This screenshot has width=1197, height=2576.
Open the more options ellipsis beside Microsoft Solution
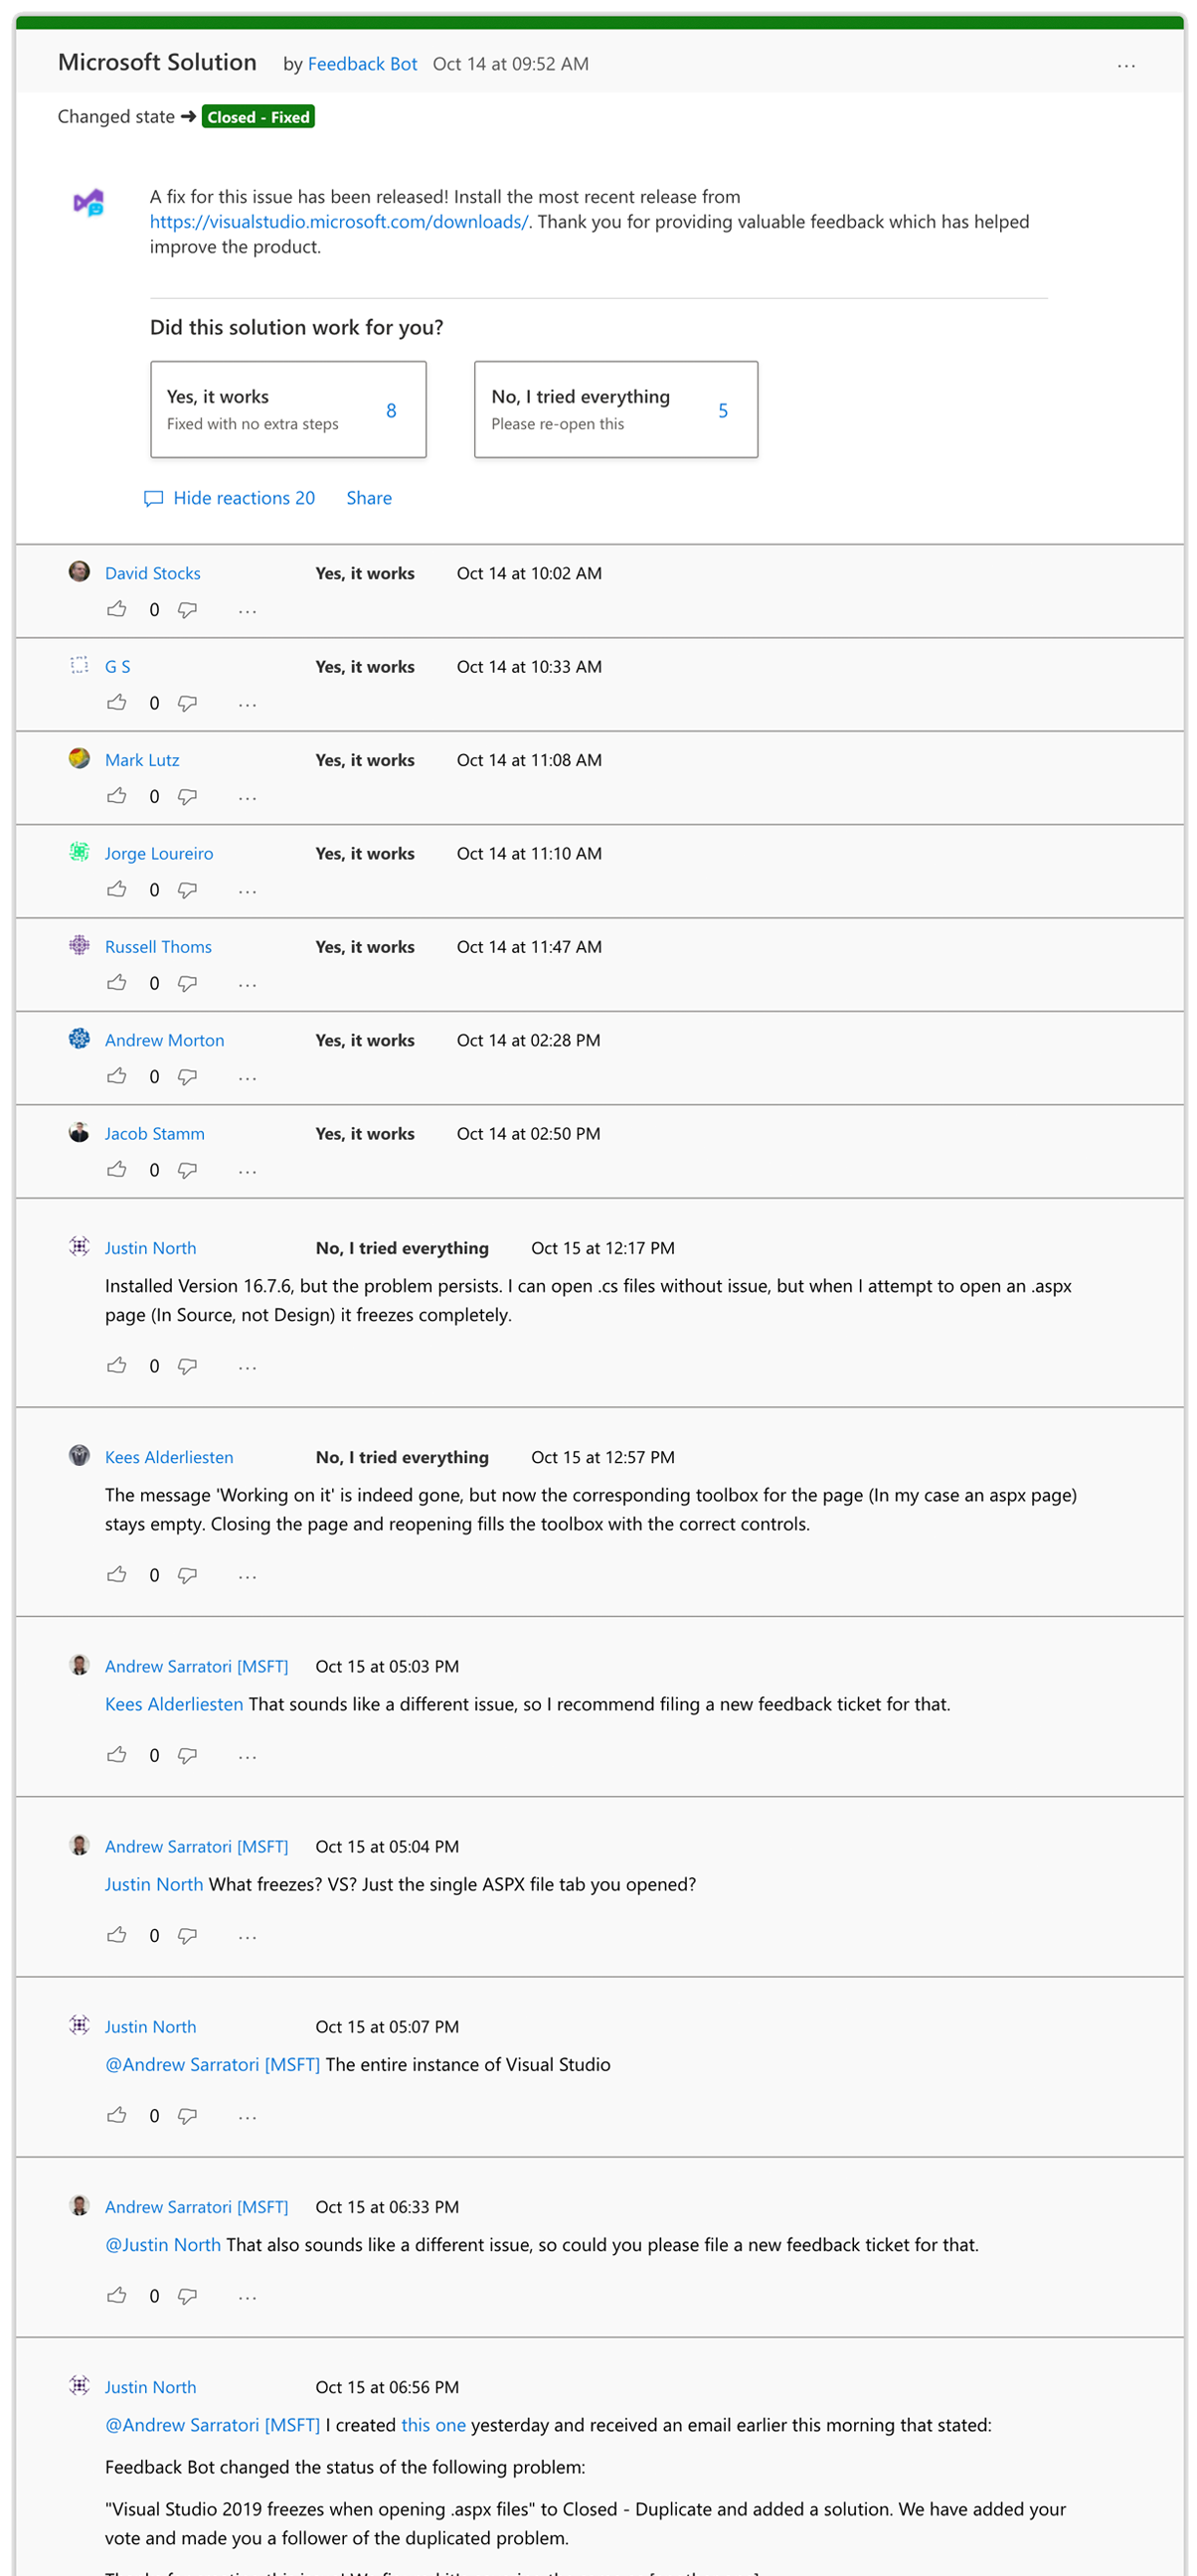(1125, 66)
